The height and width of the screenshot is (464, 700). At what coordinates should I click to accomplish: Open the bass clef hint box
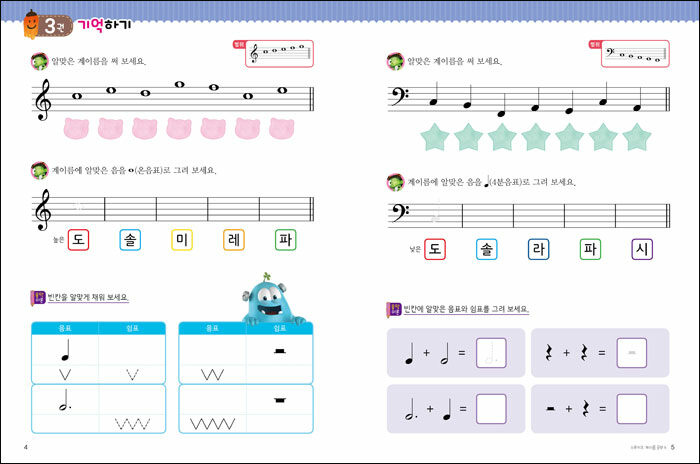632,55
